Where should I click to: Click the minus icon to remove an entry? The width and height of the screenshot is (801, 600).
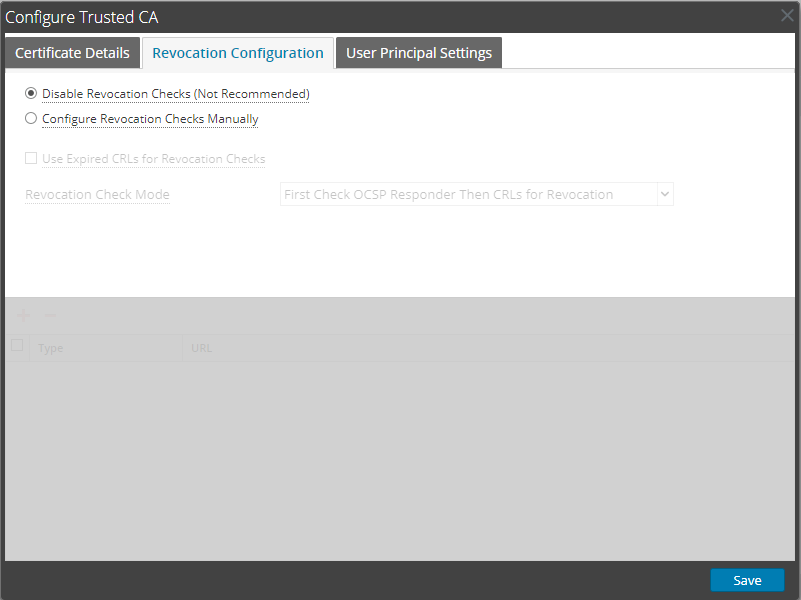[49, 315]
